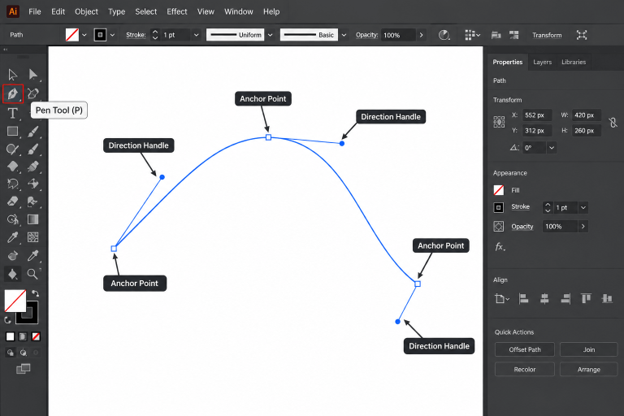Reset to default fill and stroke
This screenshot has width=624, height=416.
(x=8, y=320)
